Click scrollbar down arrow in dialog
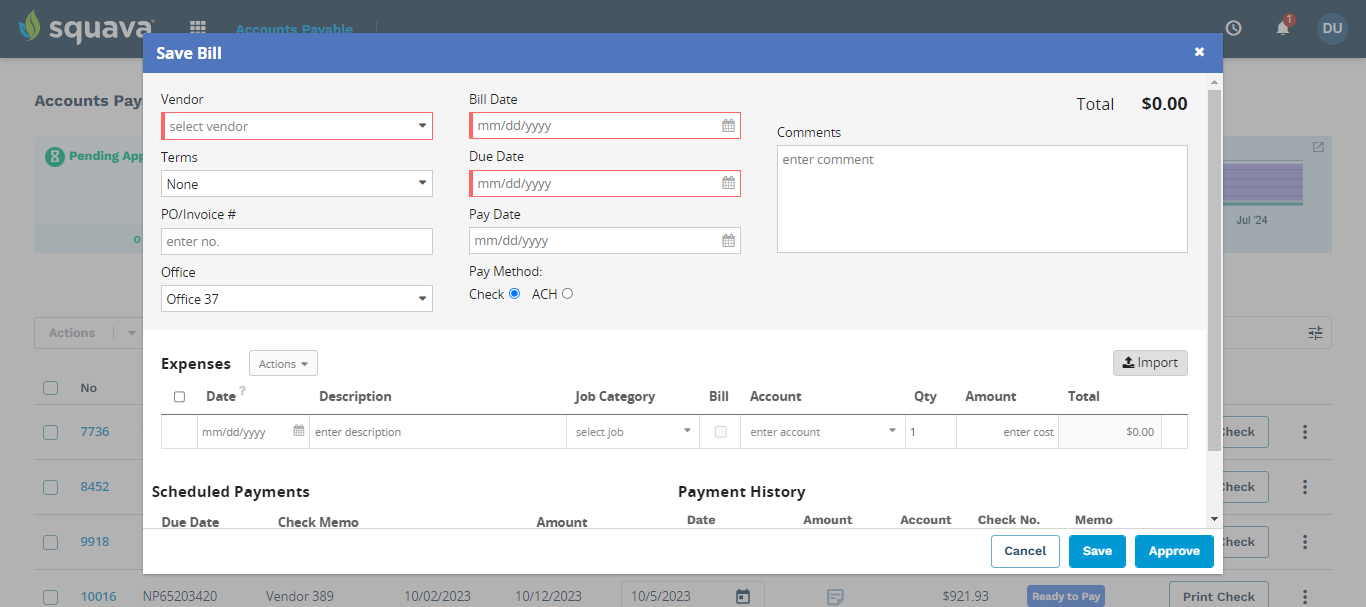1366x607 pixels. pyautogui.click(x=1214, y=519)
